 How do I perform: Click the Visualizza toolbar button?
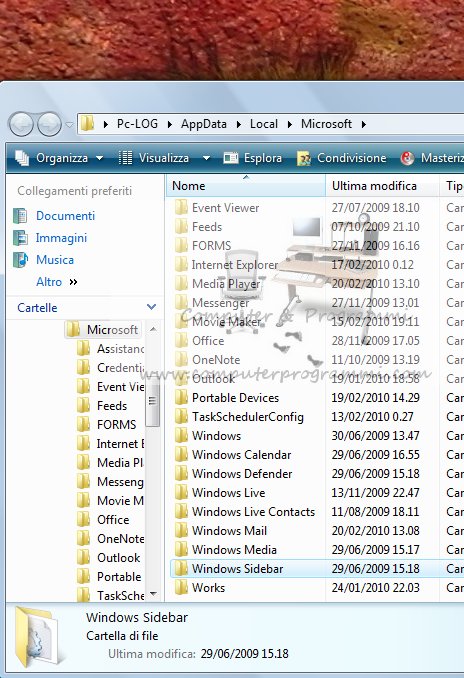[x=154, y=158]
